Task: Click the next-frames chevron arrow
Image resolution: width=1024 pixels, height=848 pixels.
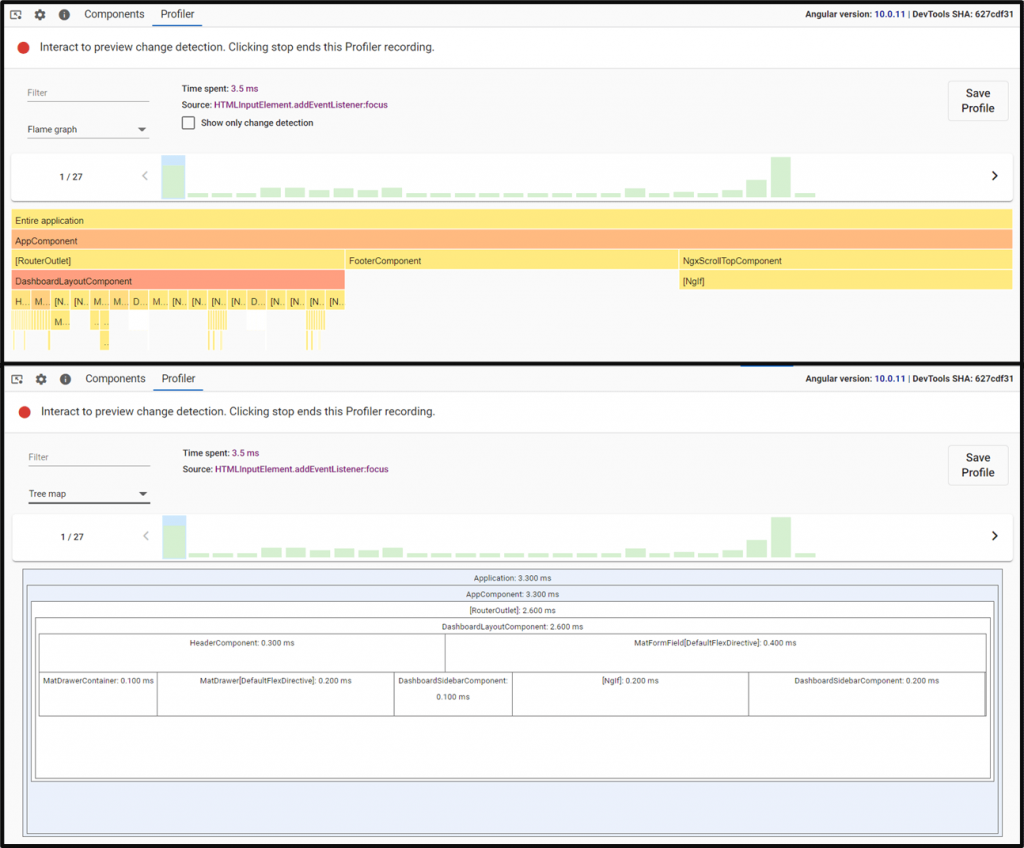Action: coord(995,175)
